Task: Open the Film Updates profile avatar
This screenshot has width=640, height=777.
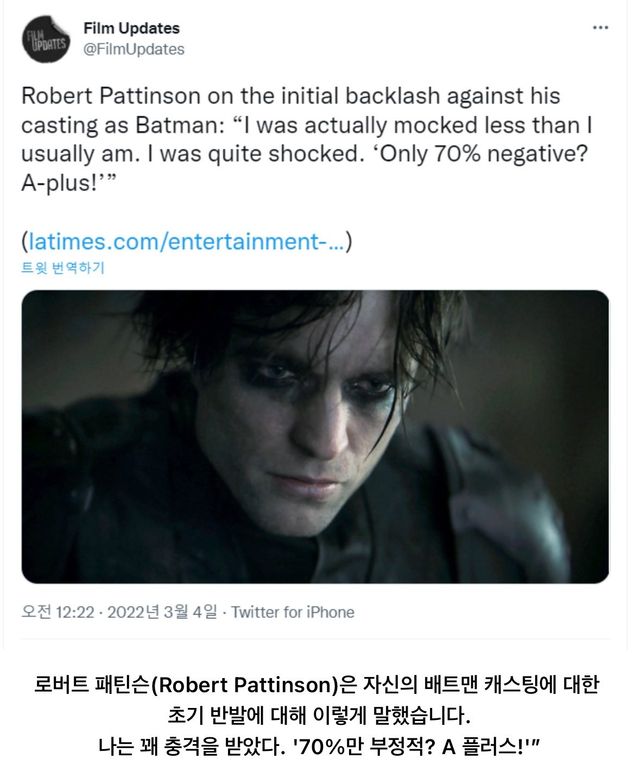Action: (46, 39)
